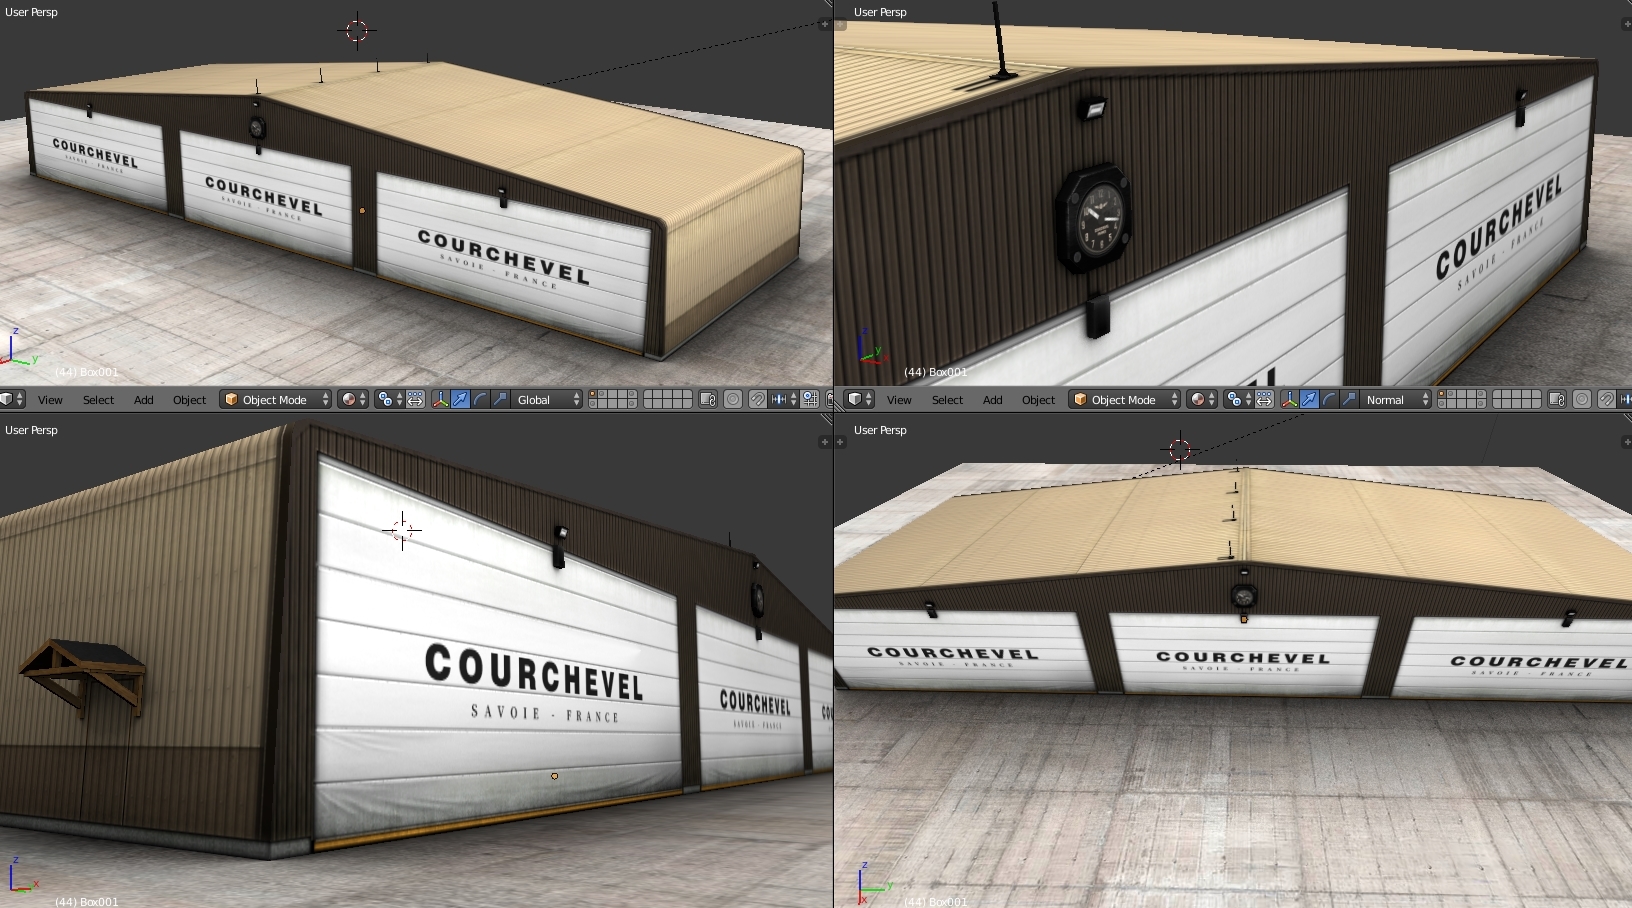Screen dimensions: 1632x908
Task: Click the rooftop antenna in top-right viewport
Action: click(1000, 42)
